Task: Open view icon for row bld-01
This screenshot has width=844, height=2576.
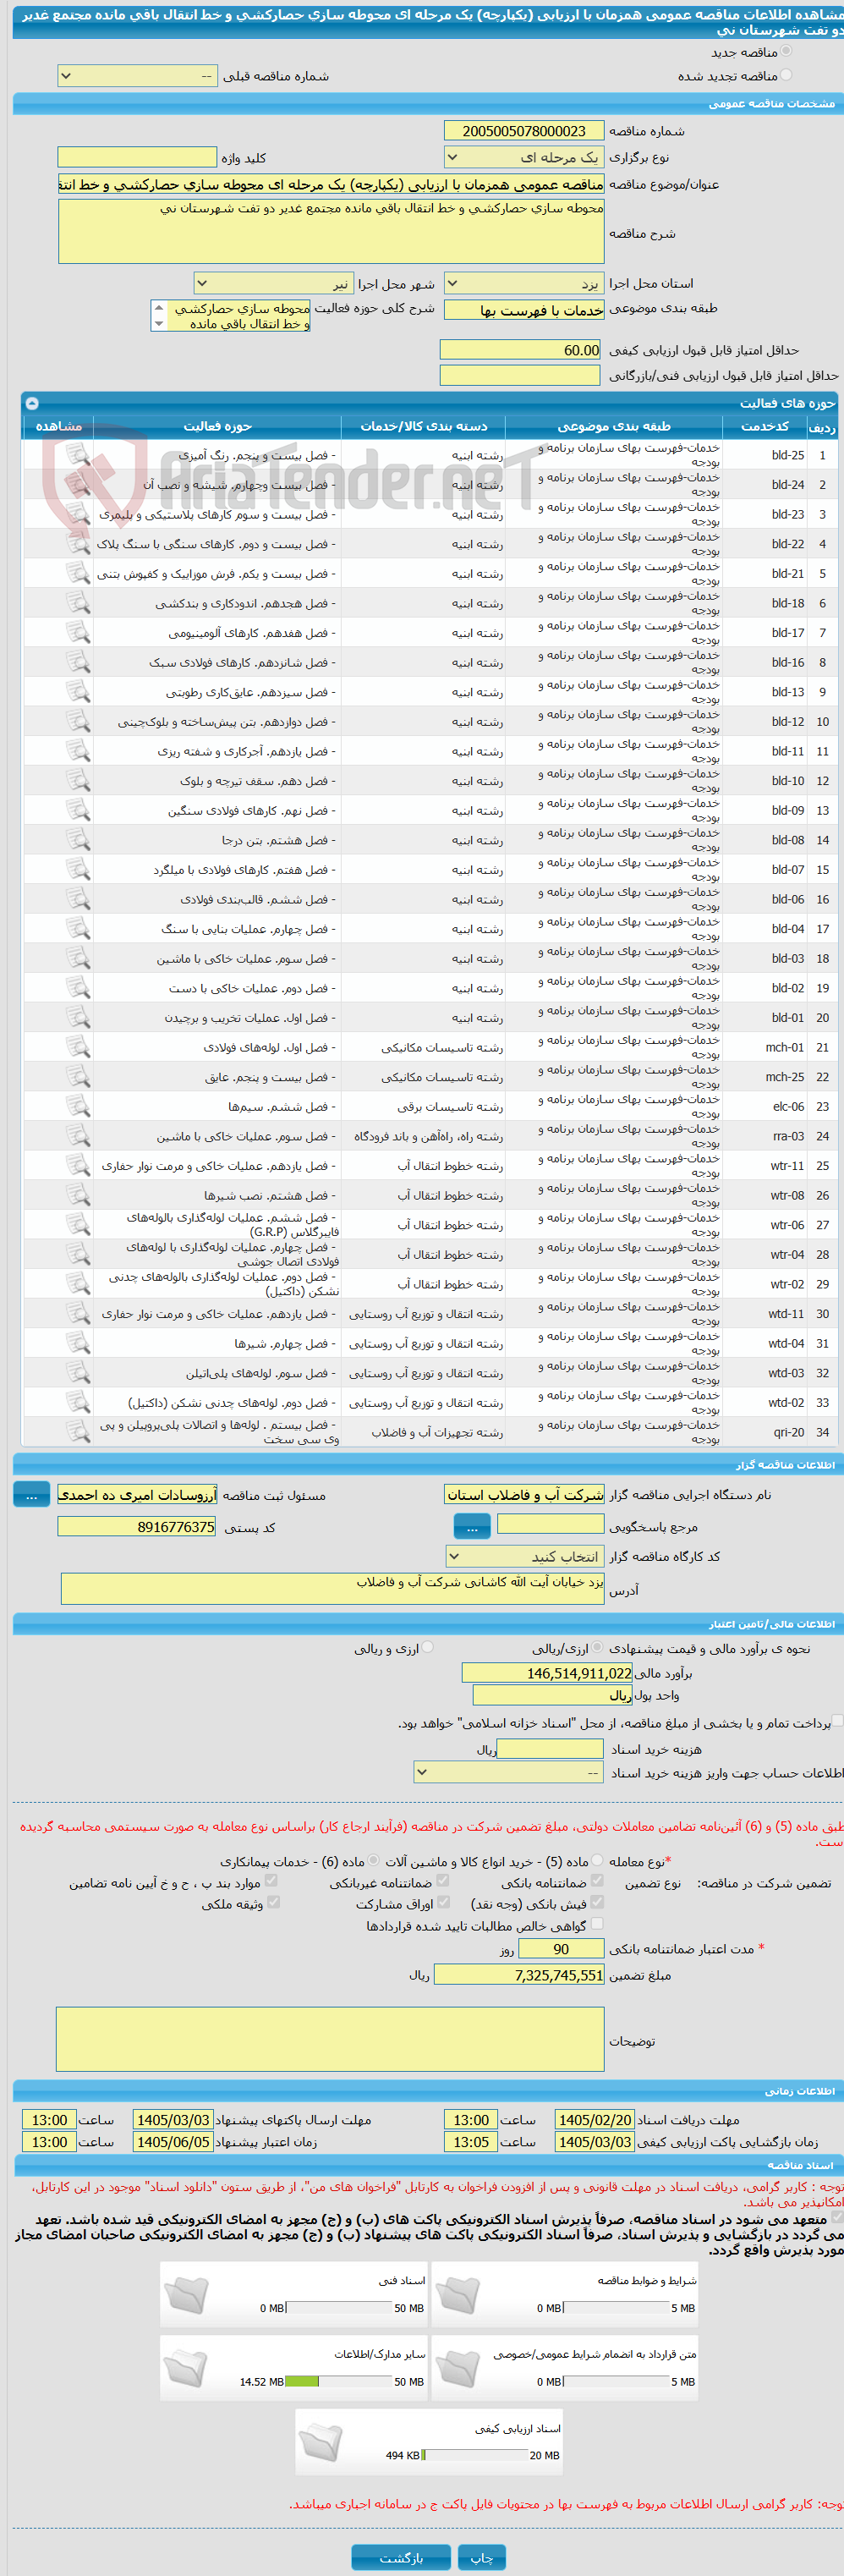Action: tap(78, 1018)
